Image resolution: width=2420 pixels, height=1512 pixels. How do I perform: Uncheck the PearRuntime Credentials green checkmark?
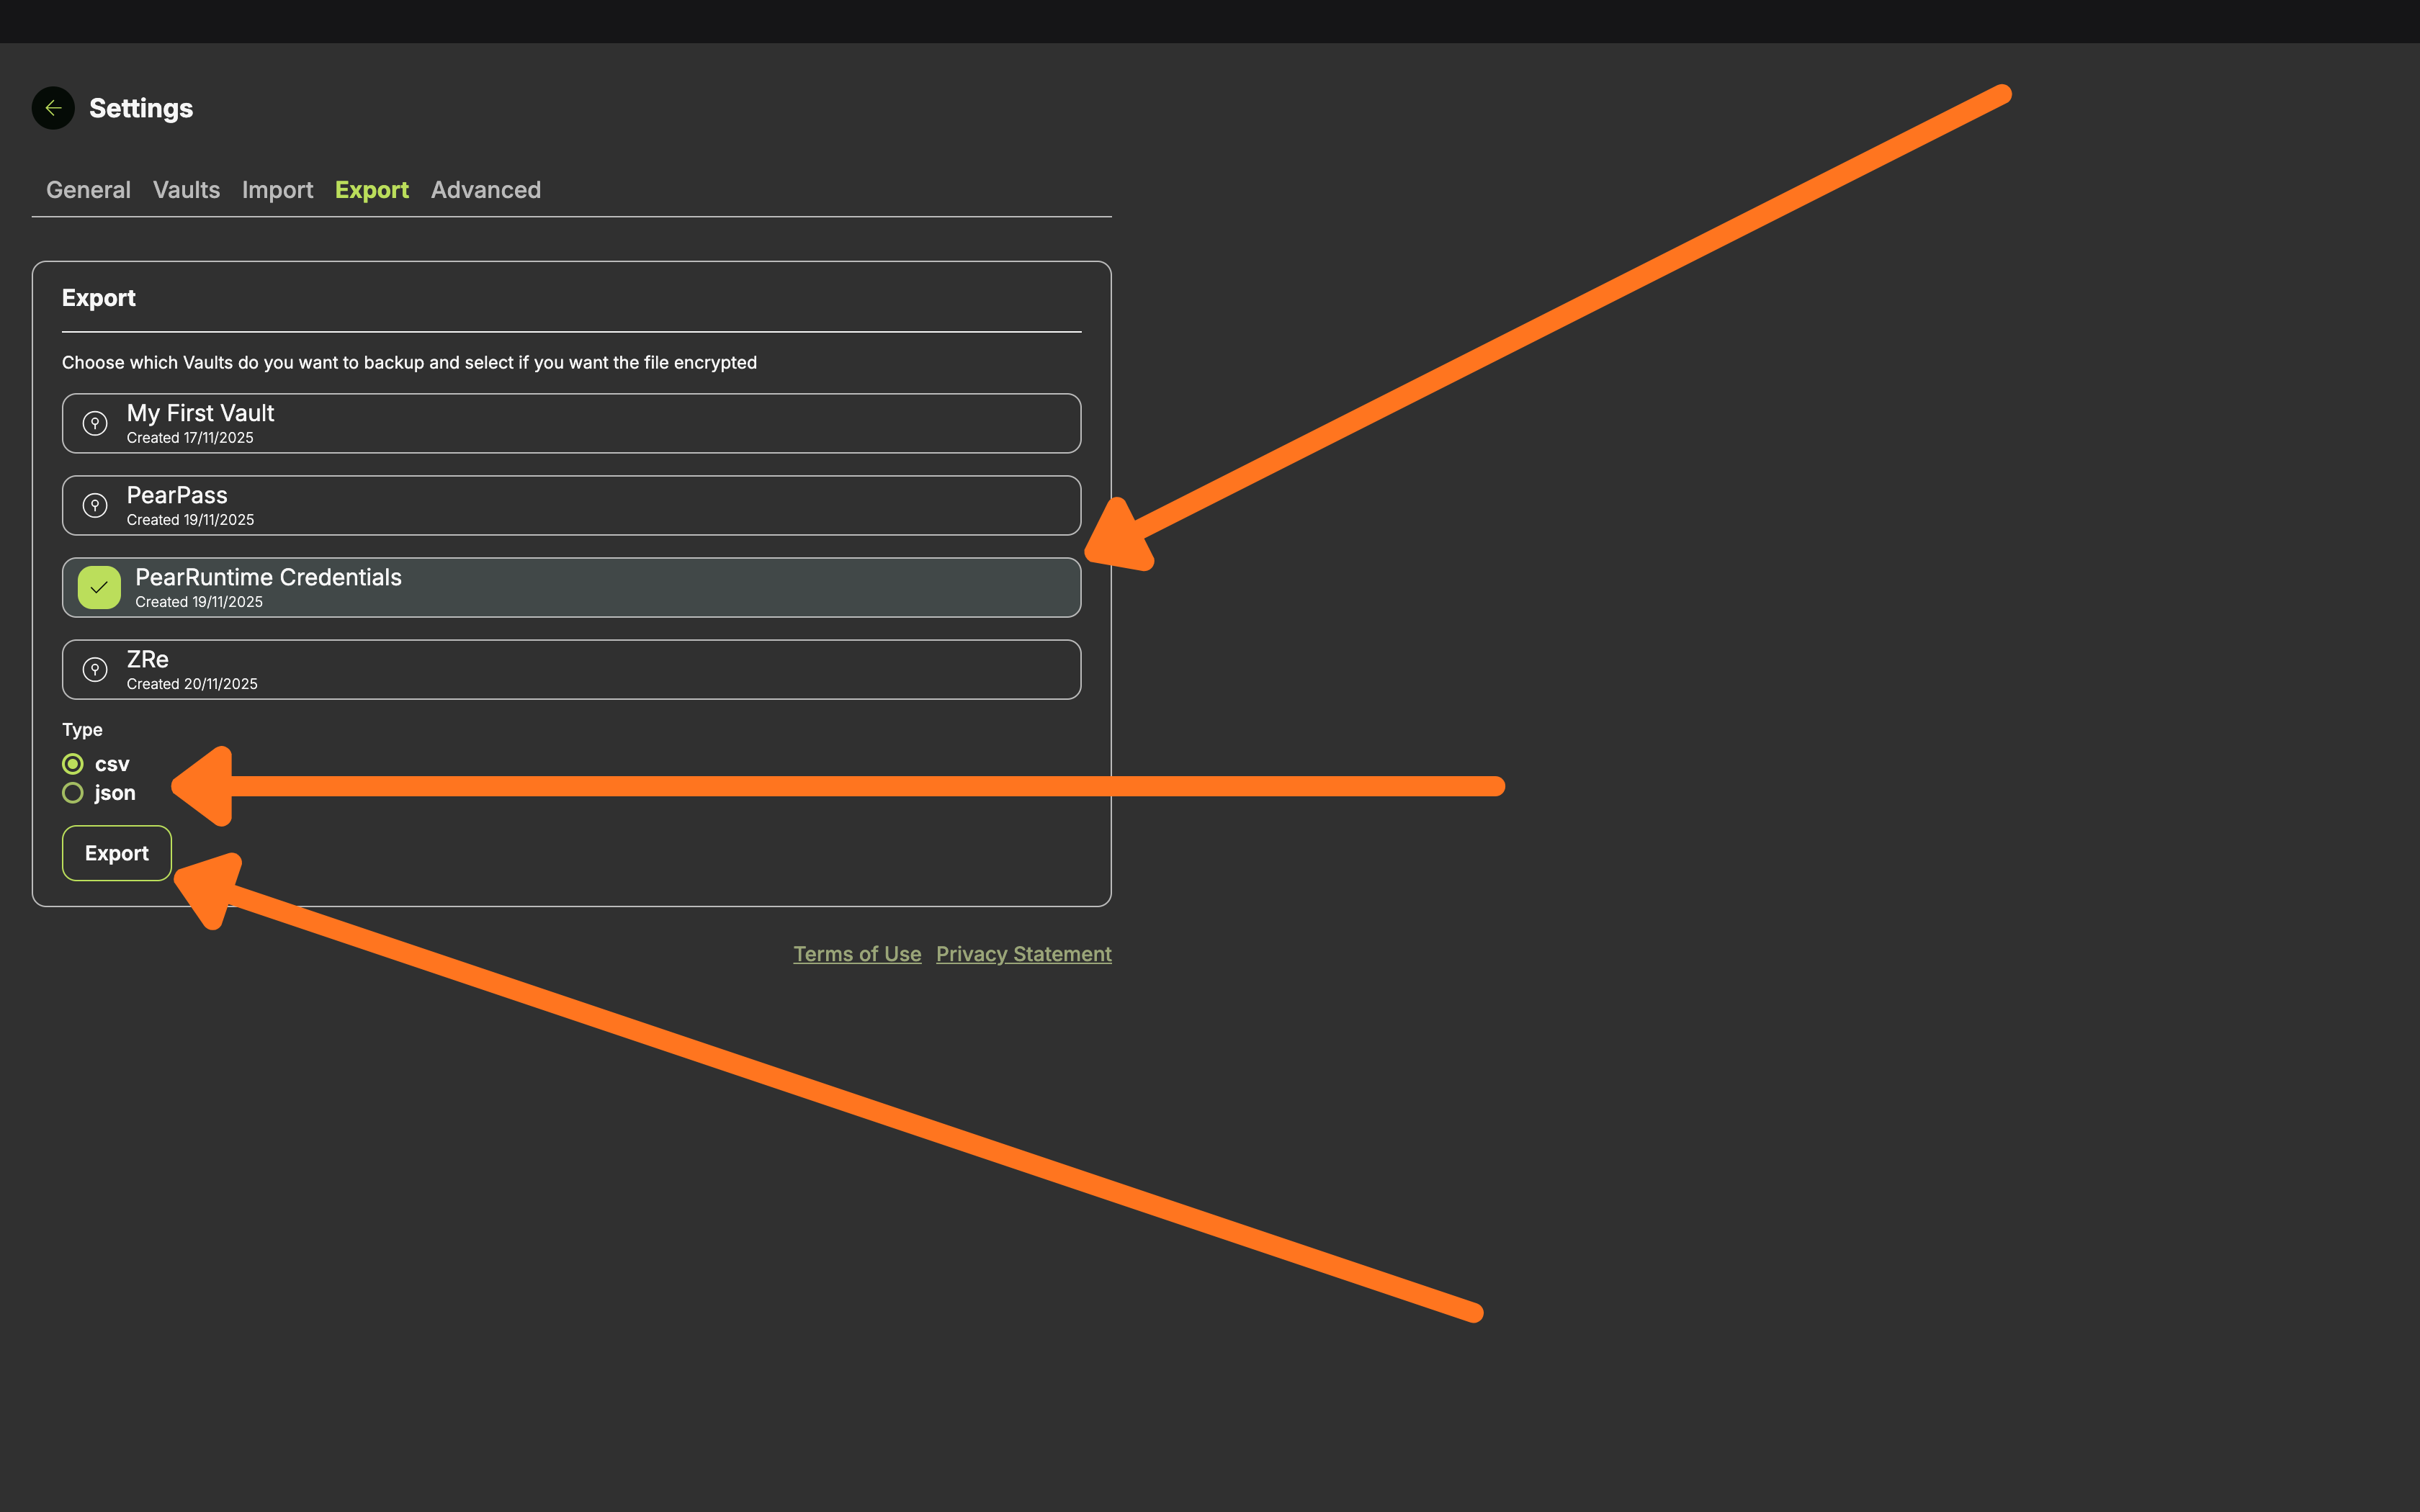(99, 587)
